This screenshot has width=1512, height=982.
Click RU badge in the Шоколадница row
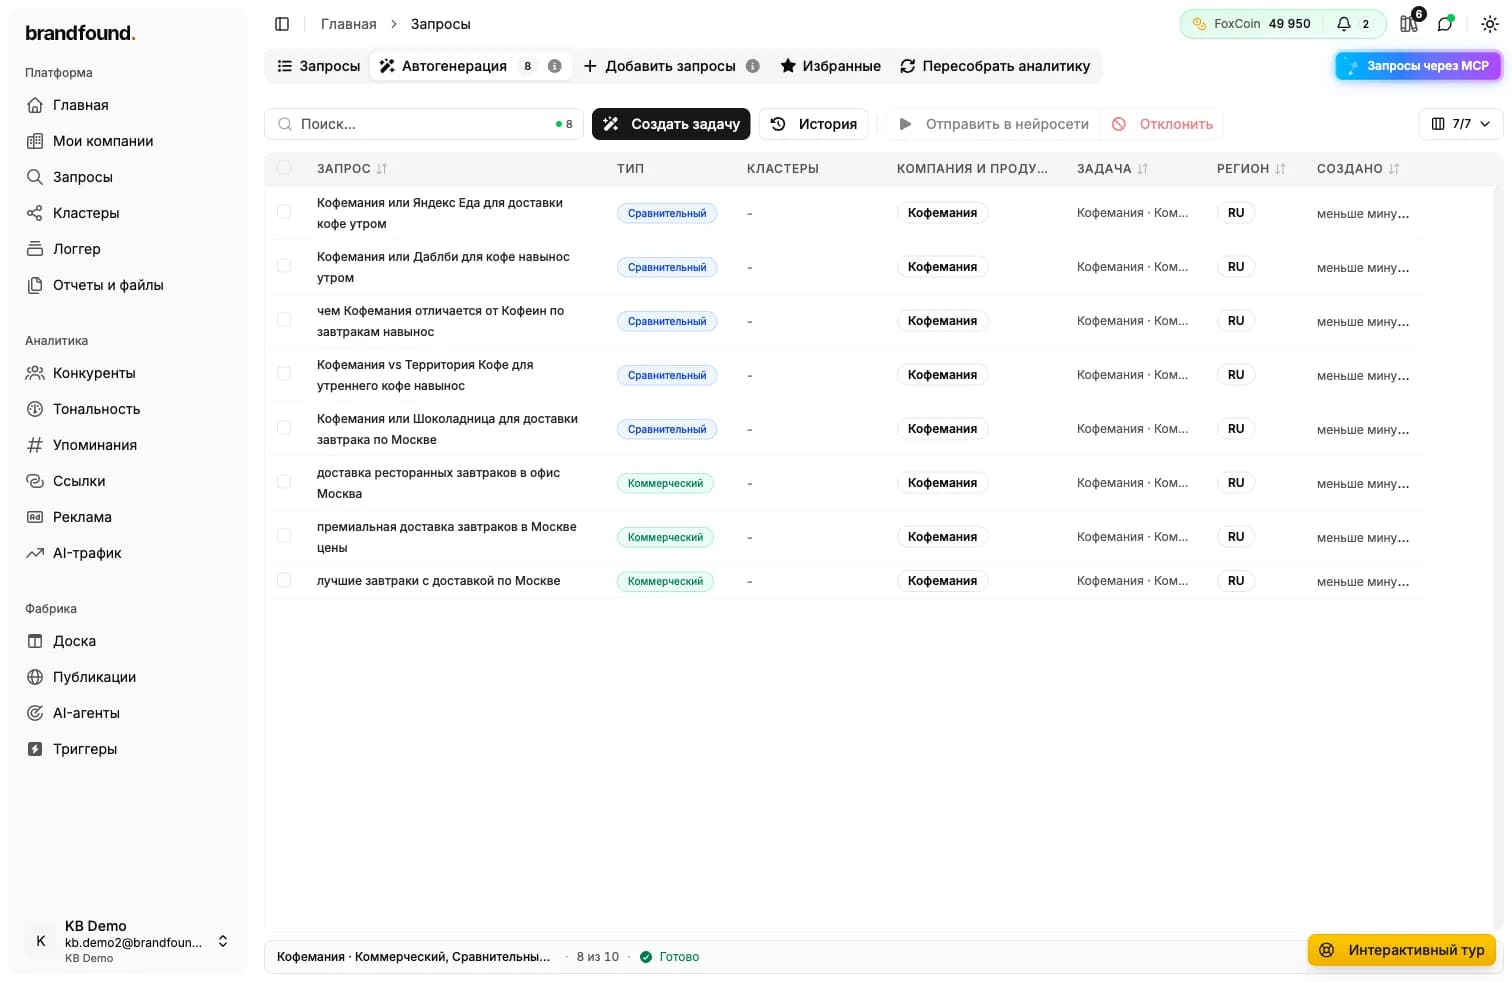1236,429
